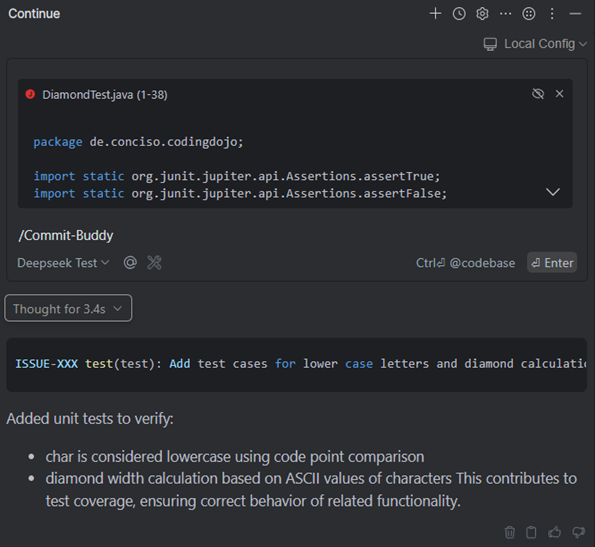Screen dimensions: 595x547
Task: Open the horizontal three-dots more menu
Action: (x=505, y=14)
